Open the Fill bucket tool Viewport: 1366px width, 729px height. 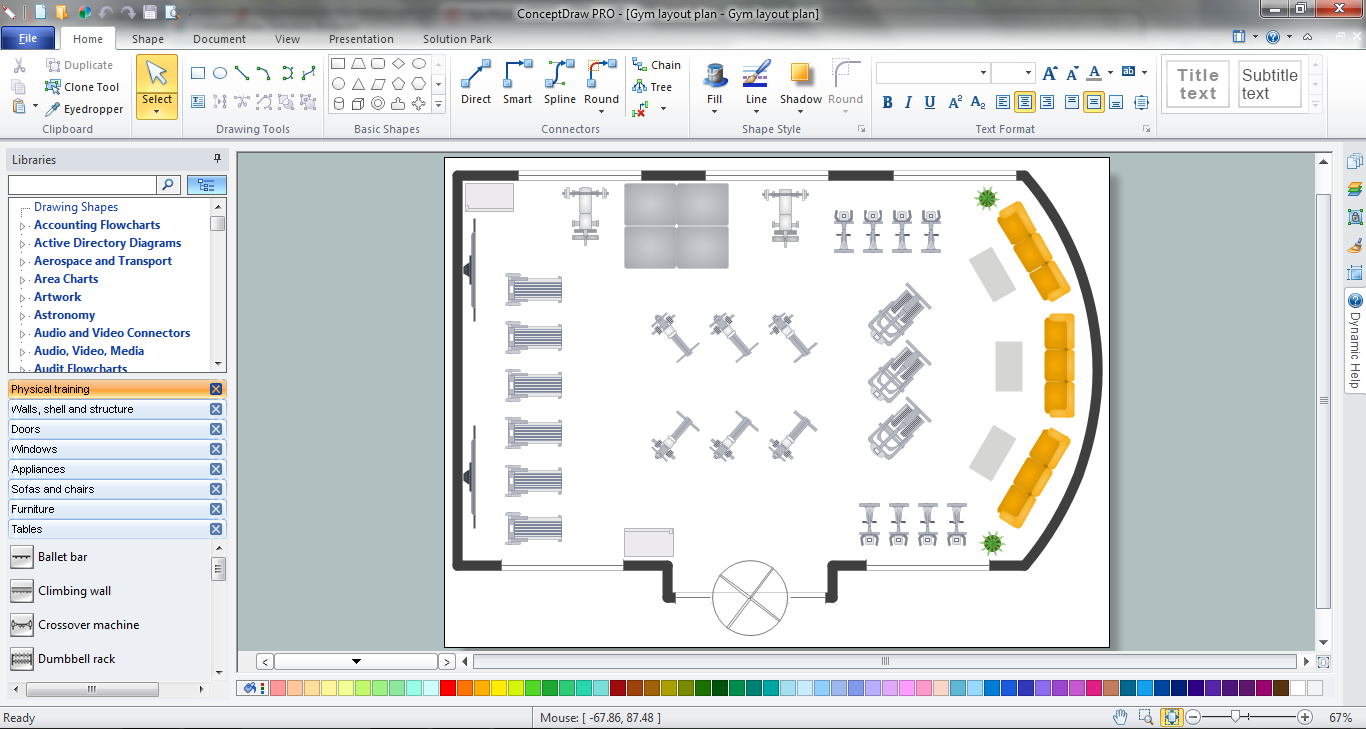pyautogui.click(x=715, y=86)
